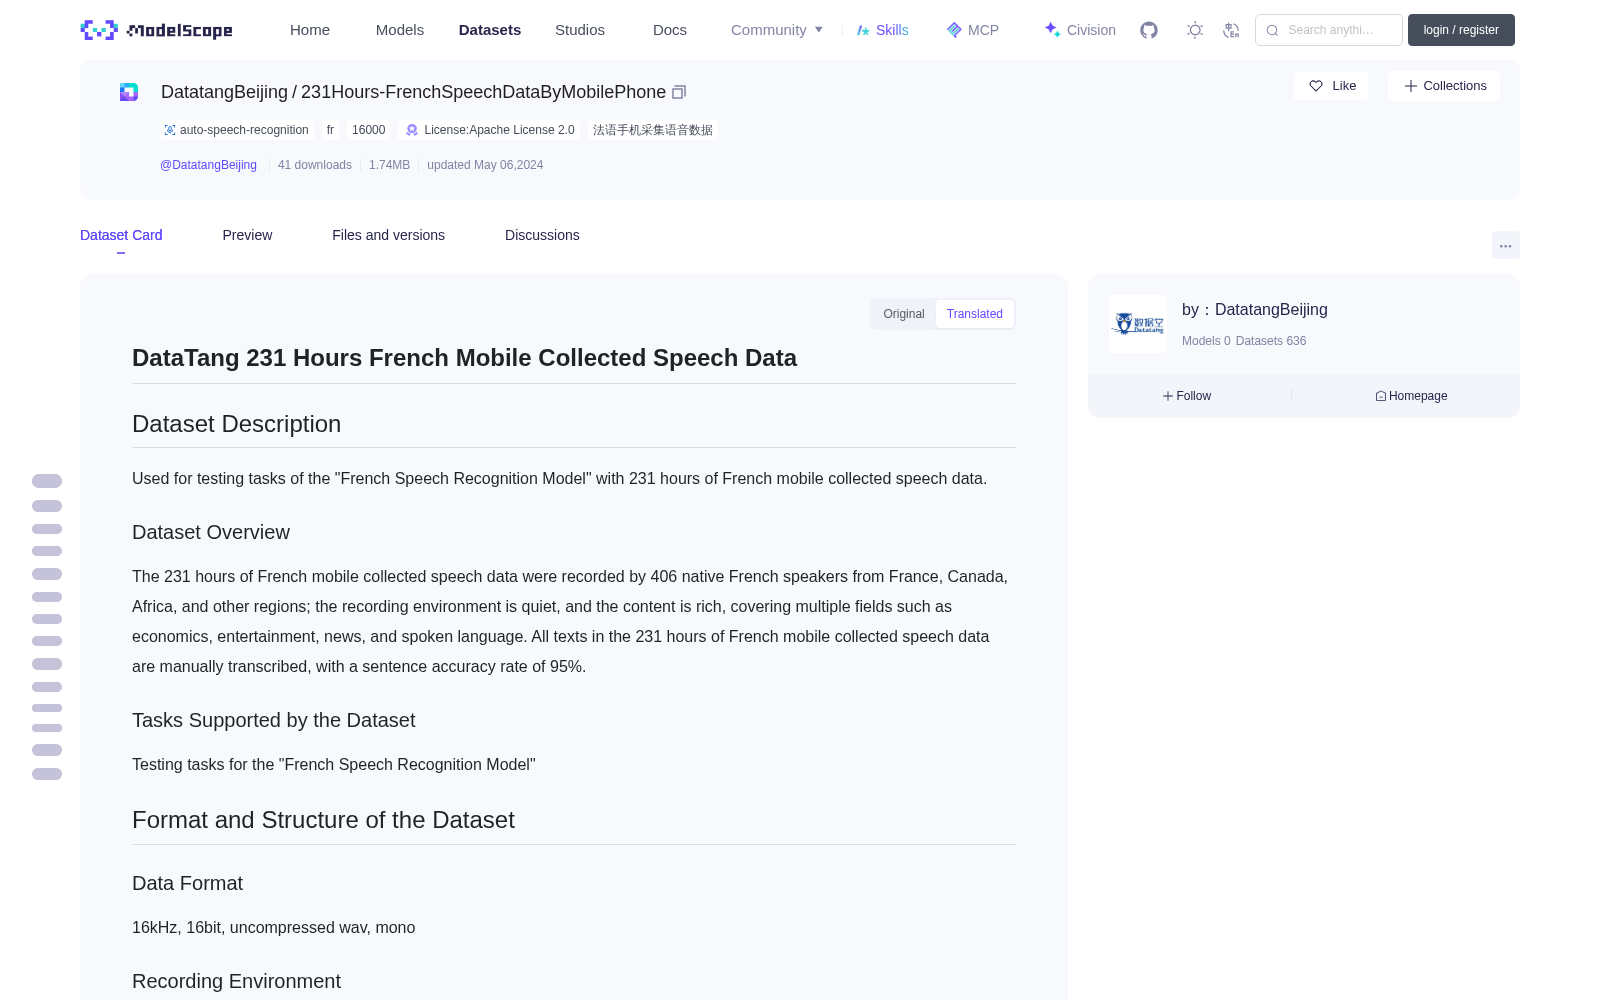Jump via first outline marker in sidebar

pos(47,481)
